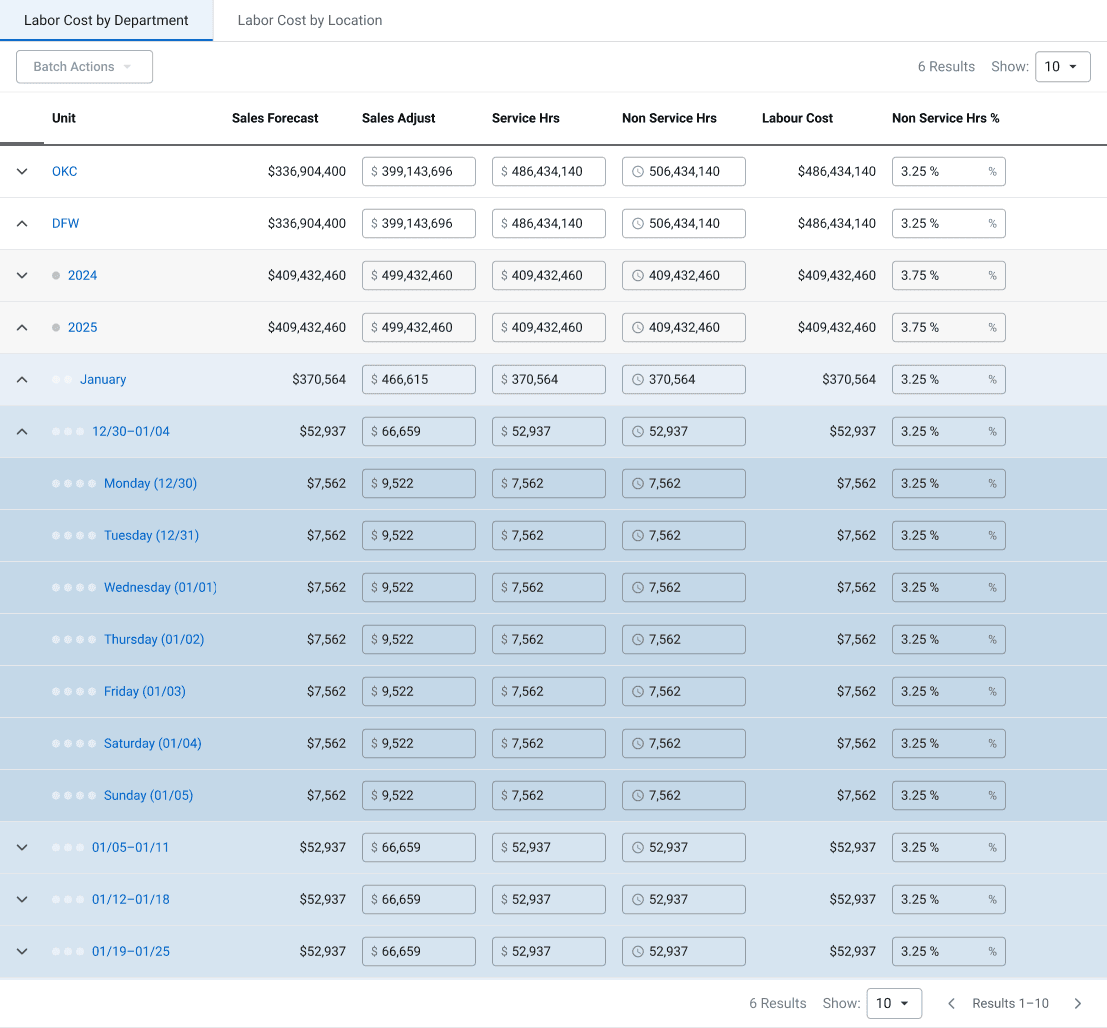Open the 2025 year link

[x=83, y=328]
